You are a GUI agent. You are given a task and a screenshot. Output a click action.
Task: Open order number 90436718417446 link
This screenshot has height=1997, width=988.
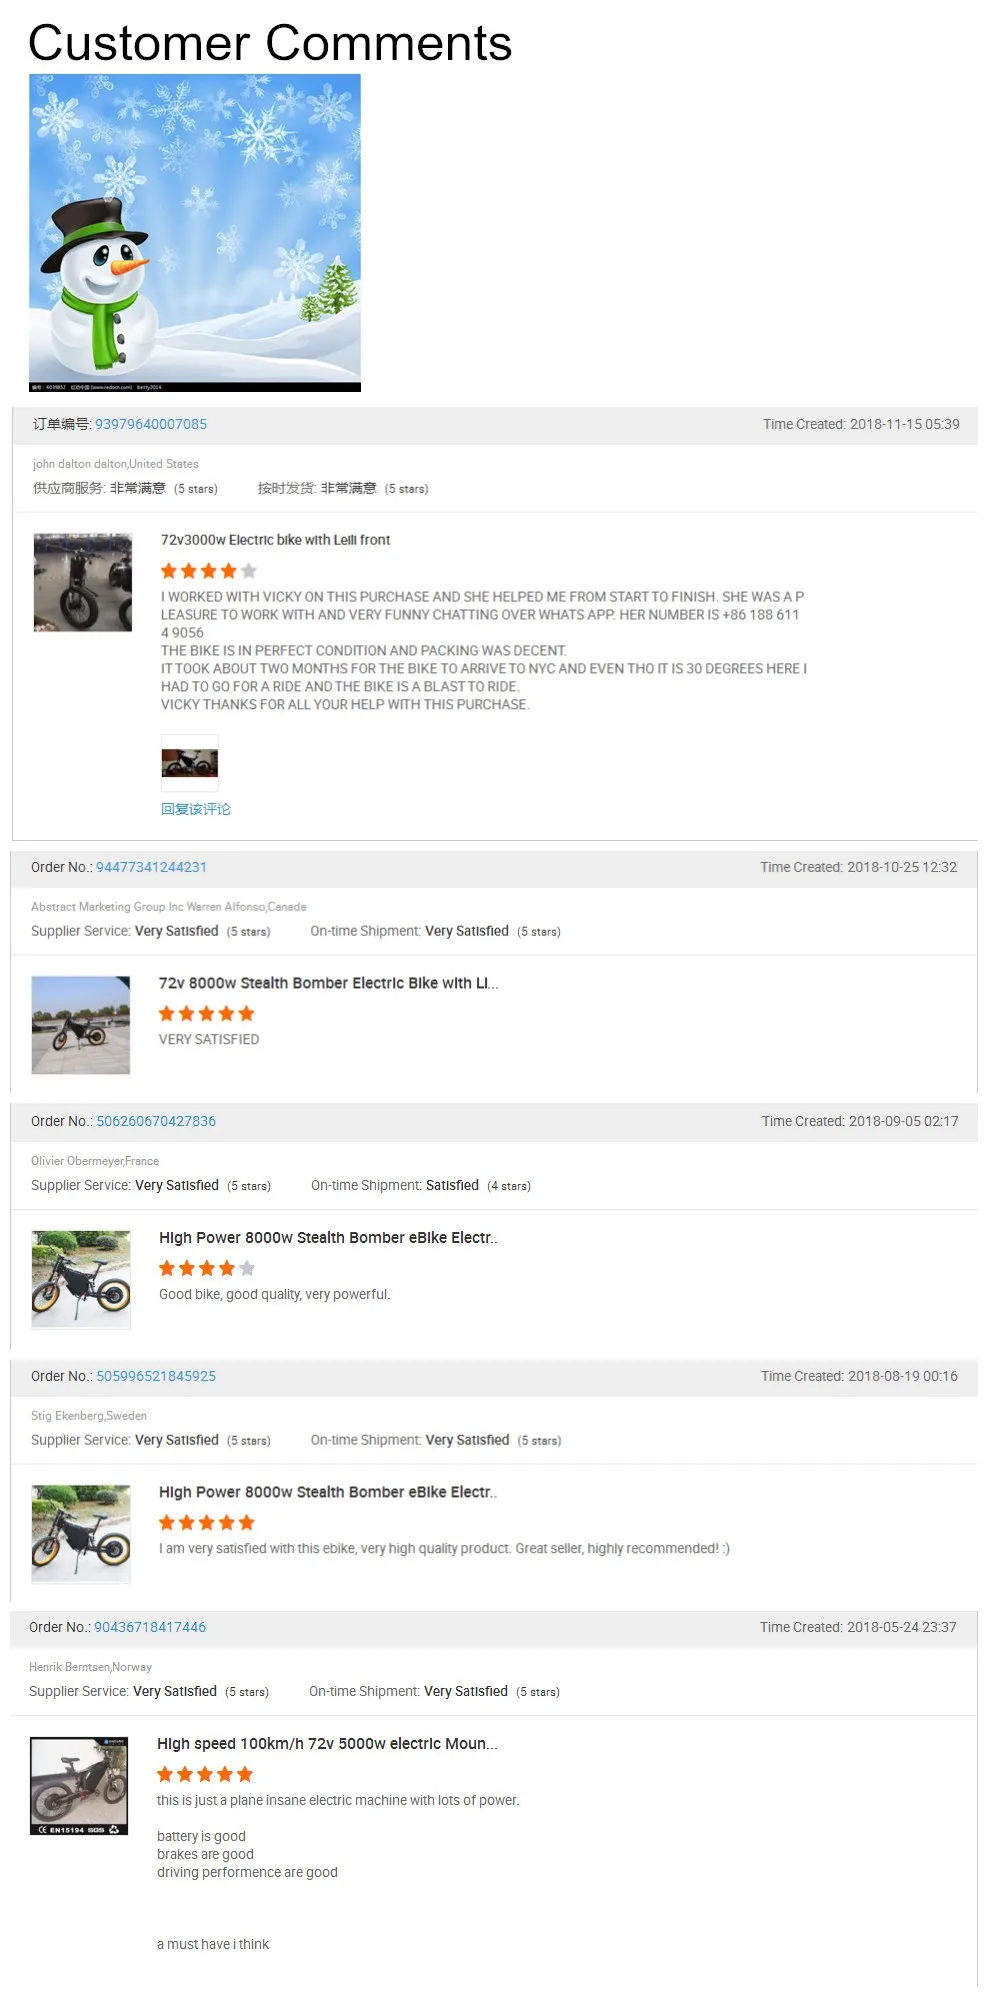(x=150, y=1627)
